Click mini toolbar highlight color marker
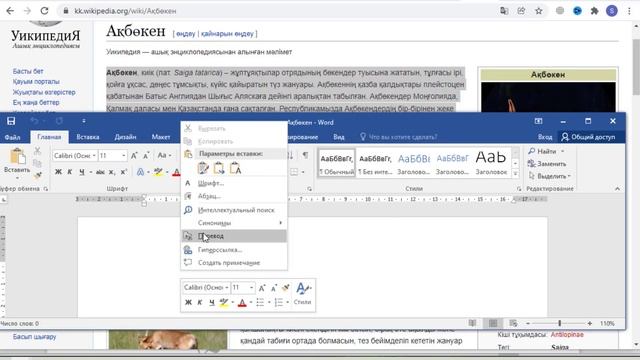Image resolution: width=640 pixels, height=360 pixels. point(224,302)
